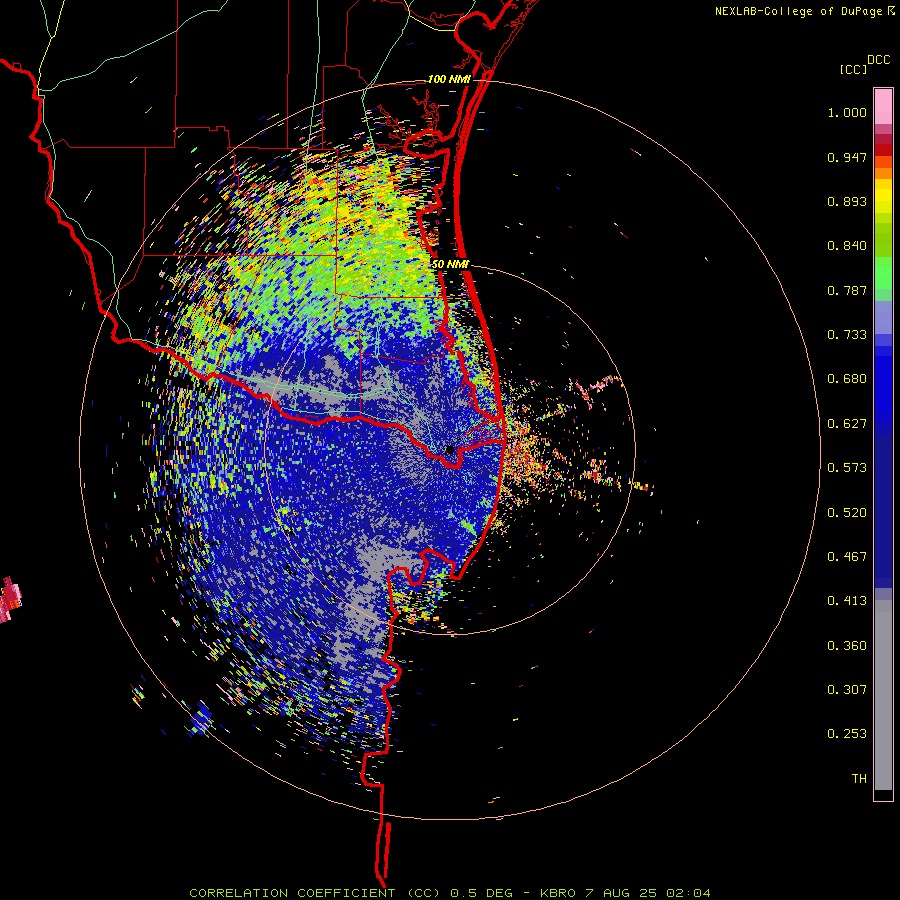Select the 0.413 scale value
The height and width of the screenshot is (900, 900).
coord(847,601)
